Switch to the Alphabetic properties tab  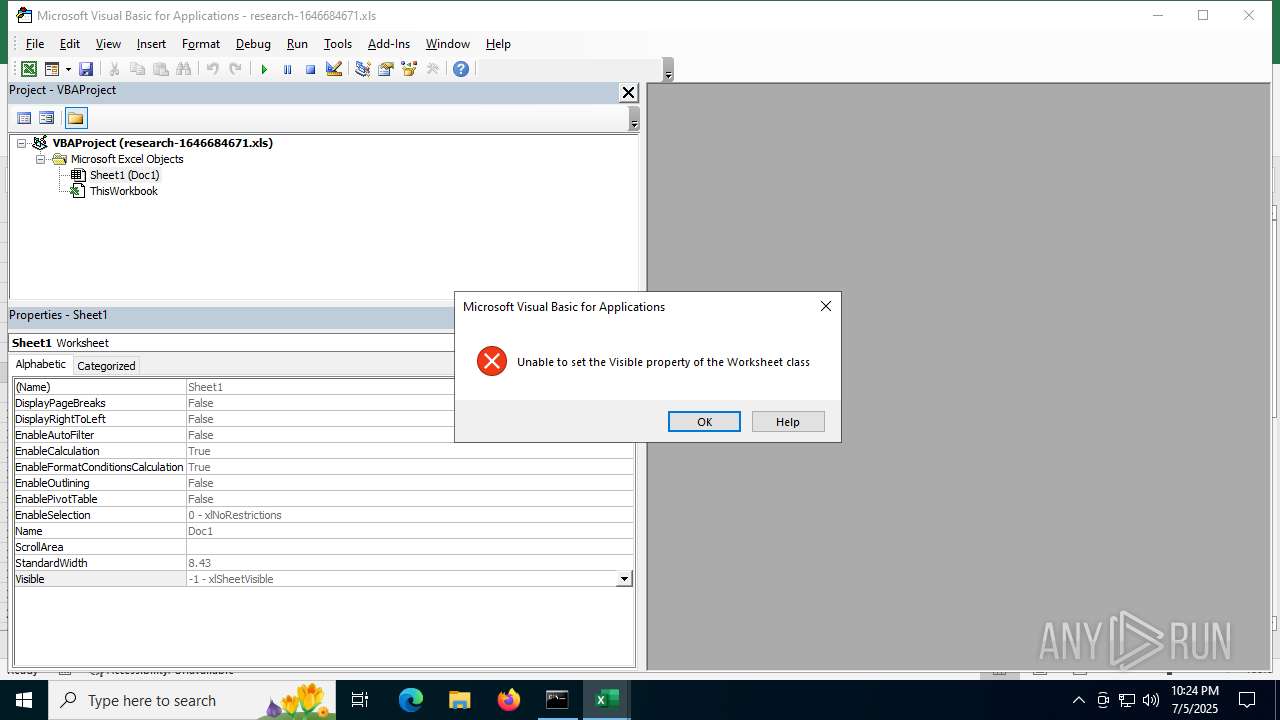click(41, 365)
